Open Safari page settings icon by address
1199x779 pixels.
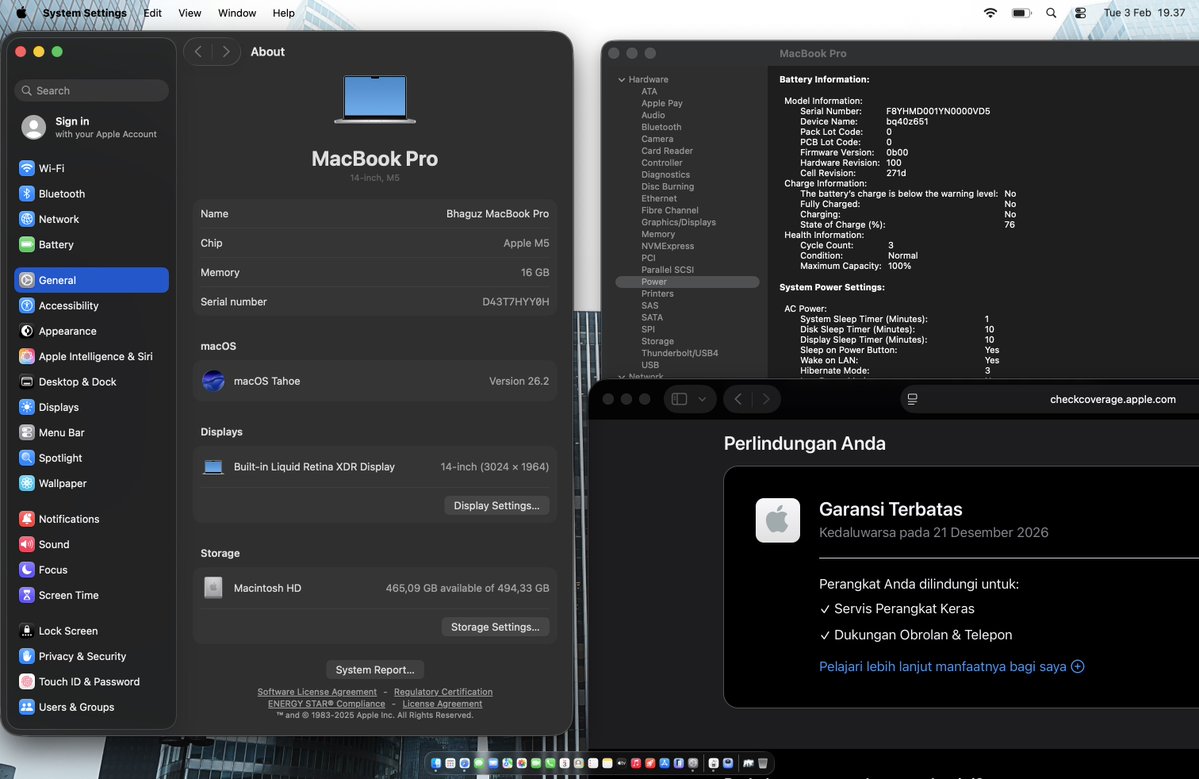point(912,399)
